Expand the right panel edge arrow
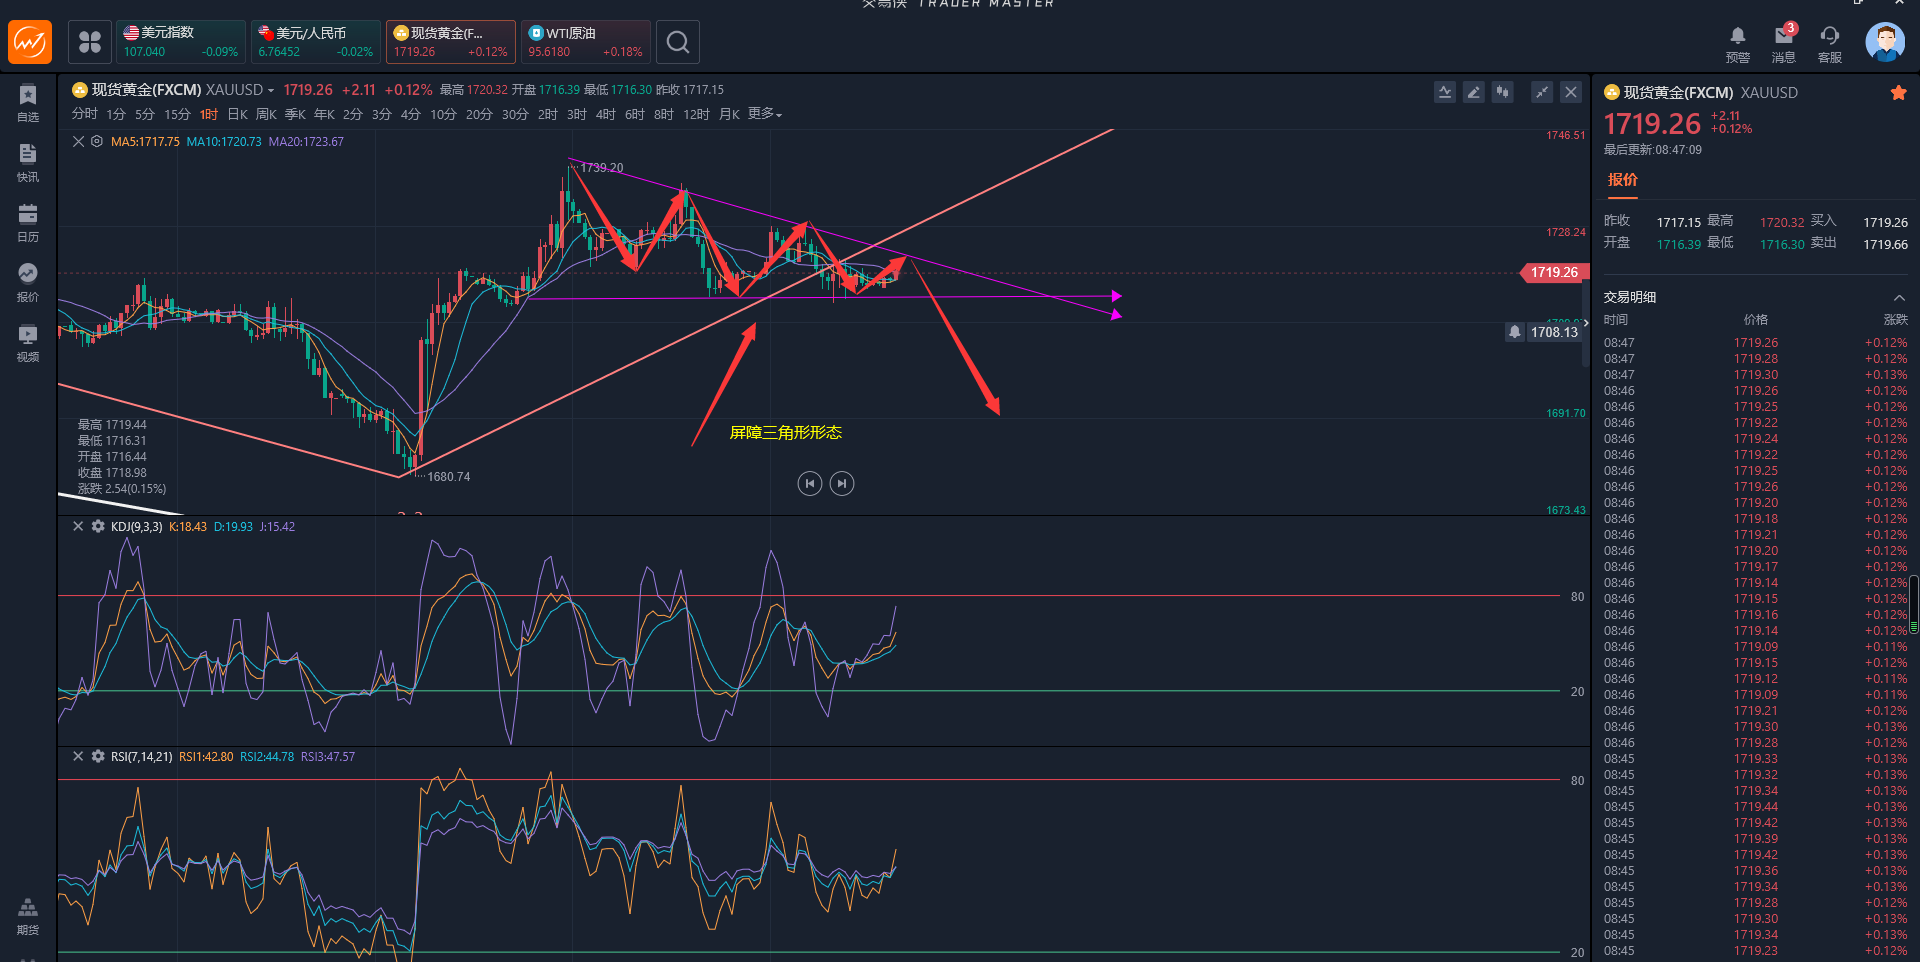 click(1586, 322)
